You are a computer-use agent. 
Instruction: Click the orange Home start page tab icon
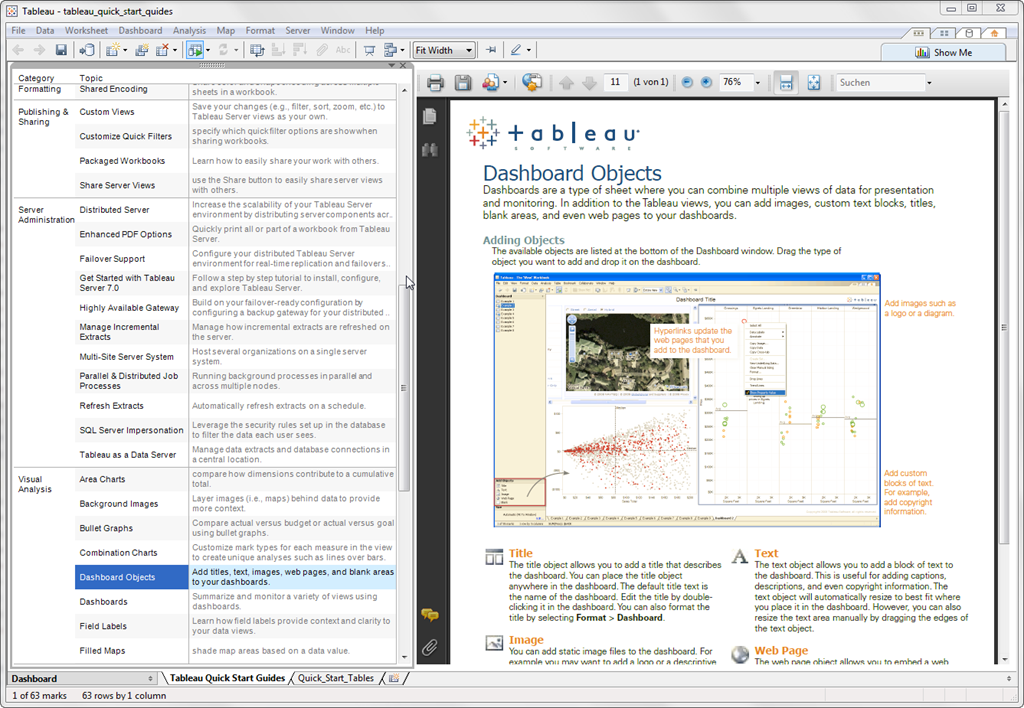(x=994, y=33)
